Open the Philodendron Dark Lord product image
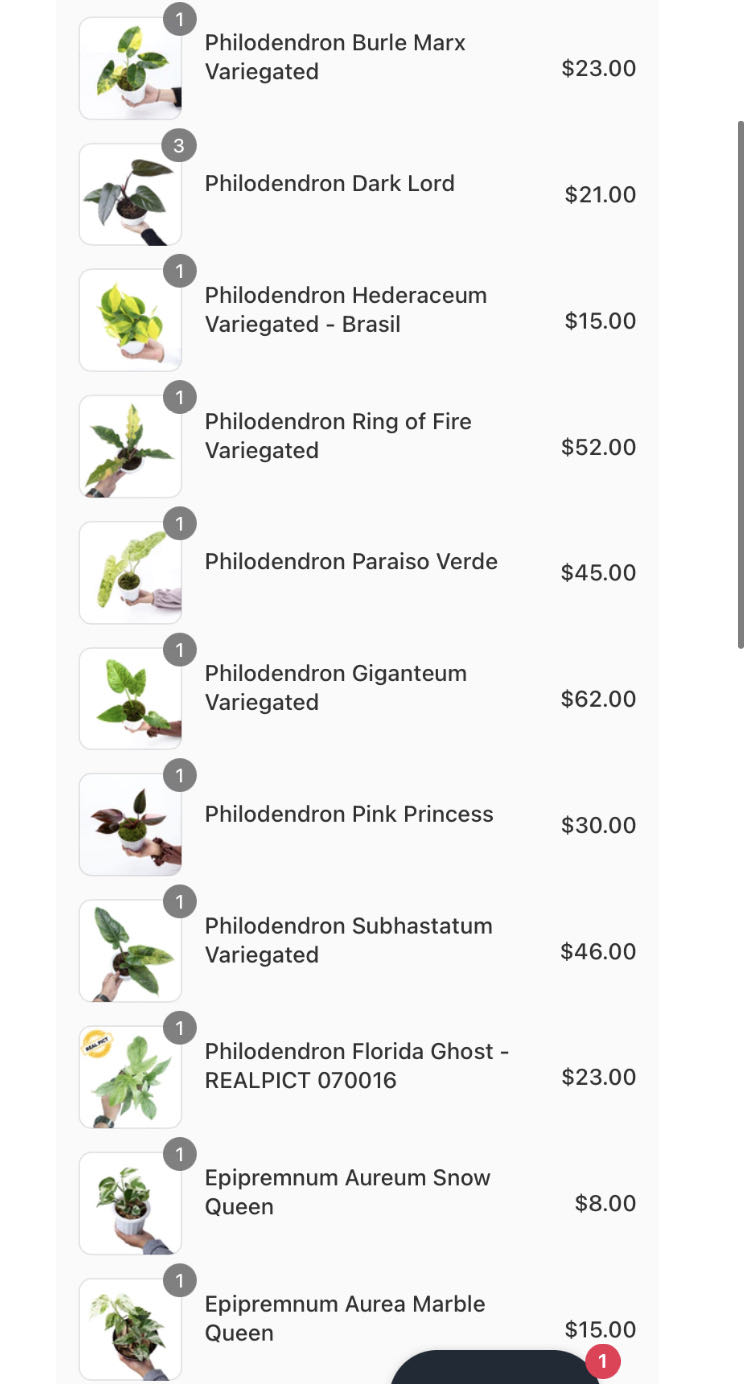The image size is (750, 1384). pyautogui.click(x=130, y=195)
